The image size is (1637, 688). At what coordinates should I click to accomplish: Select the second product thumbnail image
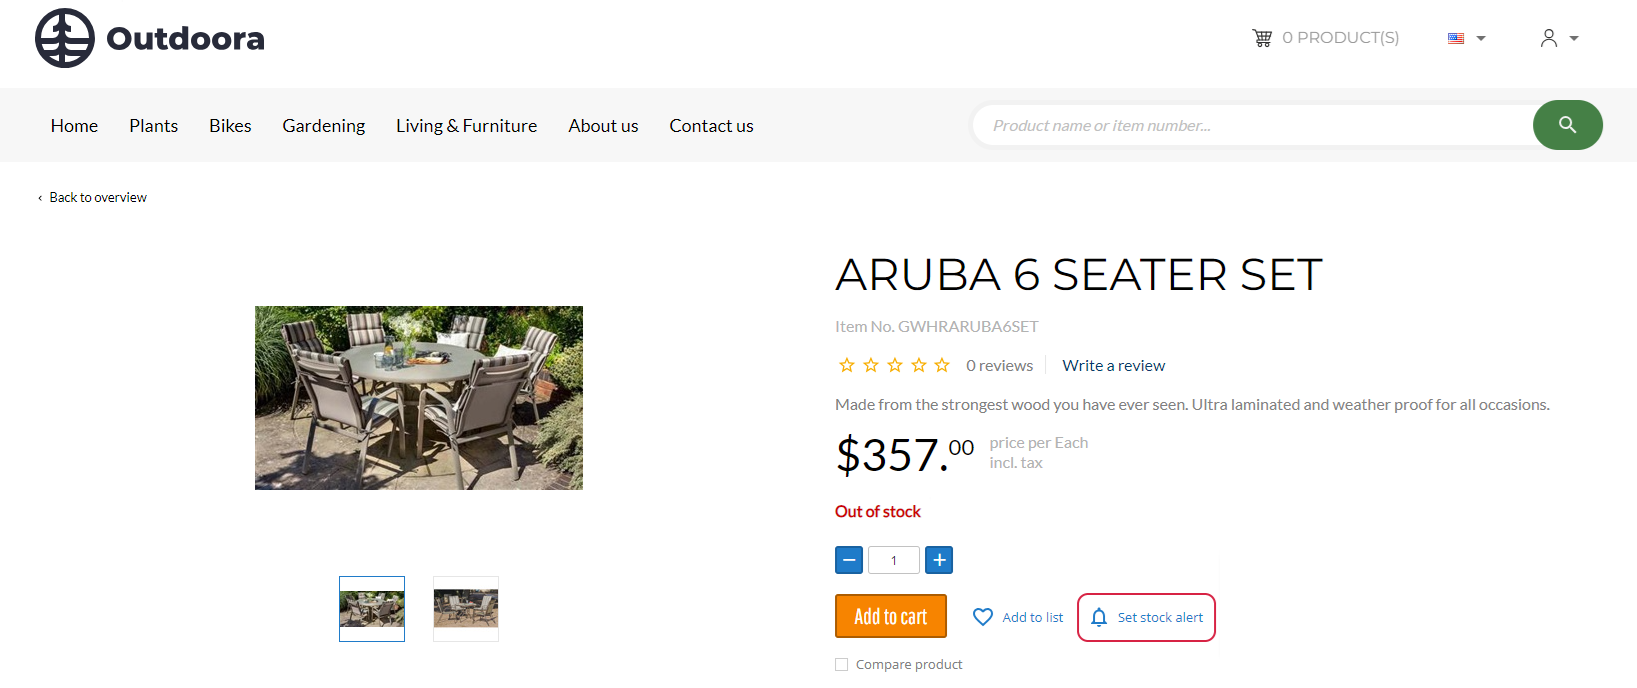pyautogui.click(x=466, y=609)
